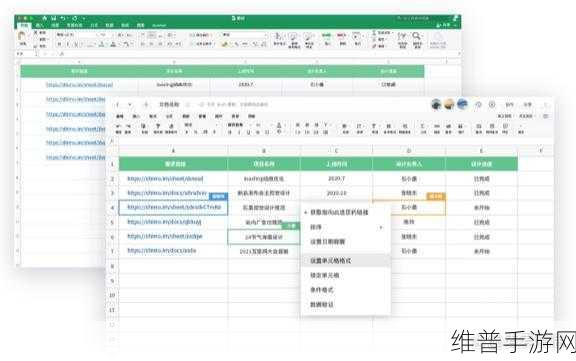Choose 条件格式 in the context menu
This screenshot has width=576, height=361.
click(x=321, y=290)
